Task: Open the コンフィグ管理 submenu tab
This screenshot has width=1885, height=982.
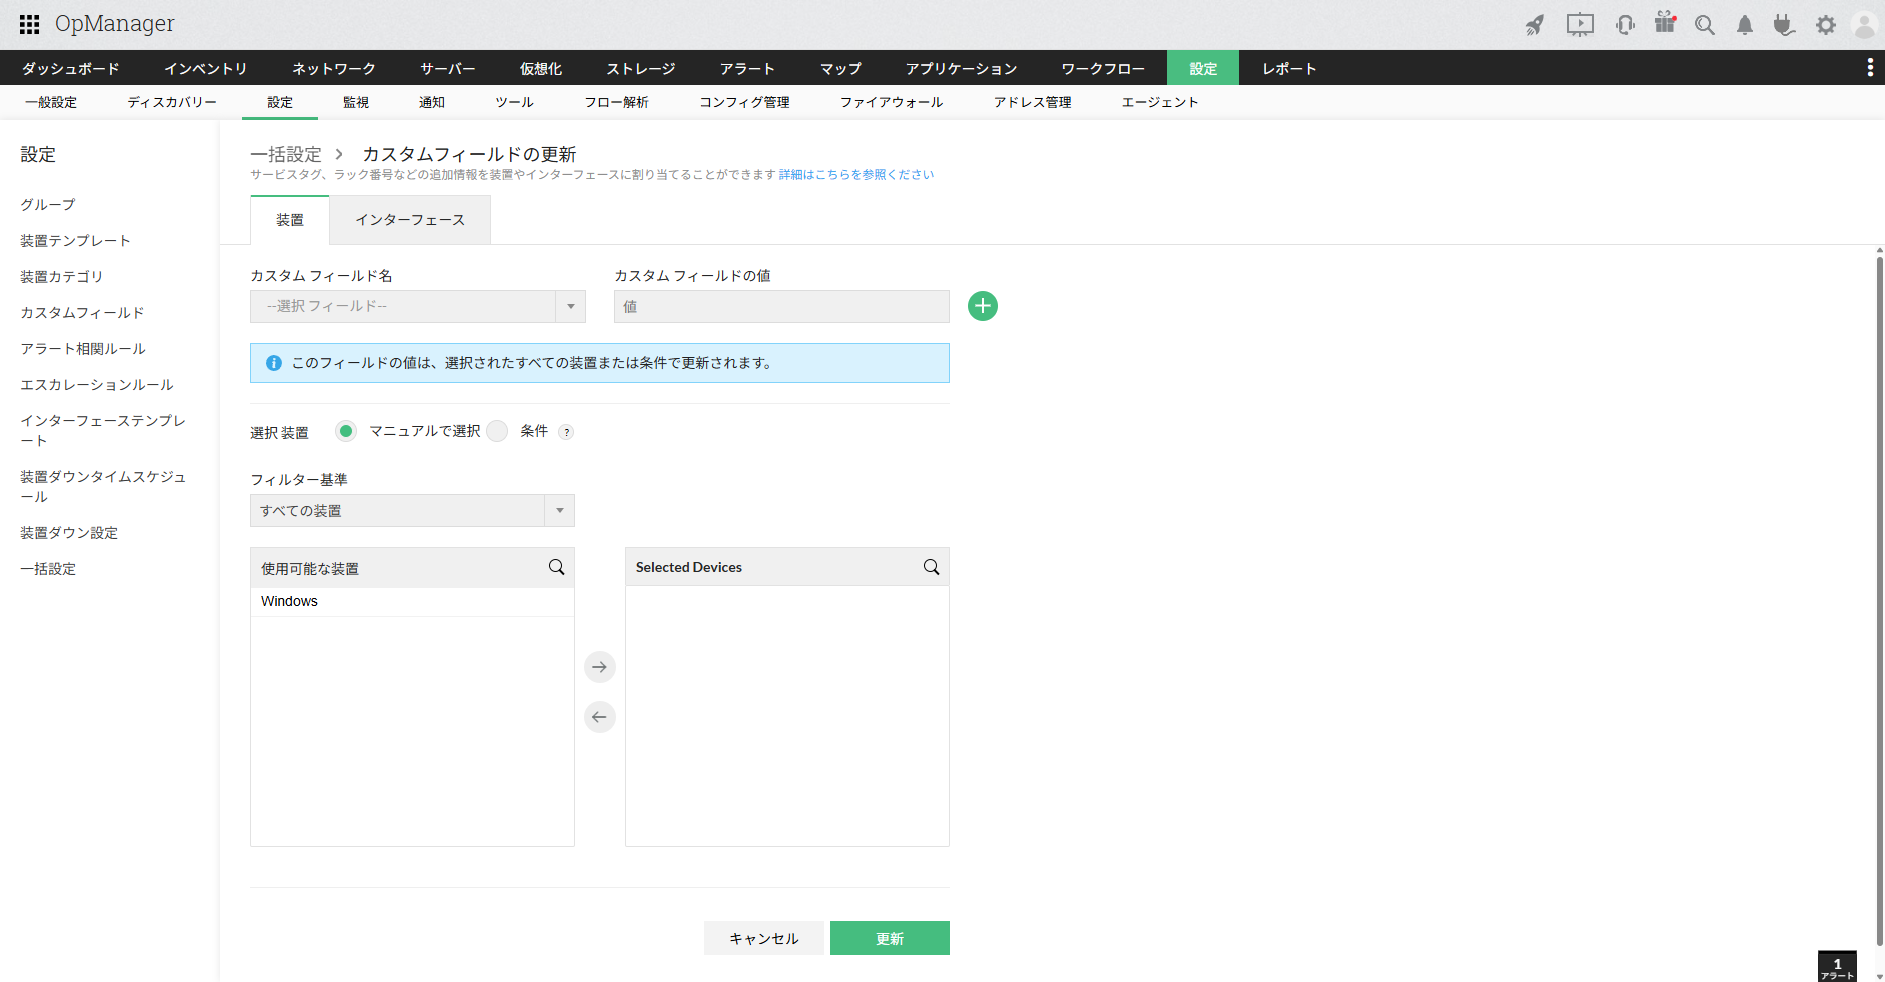Action: [x=745, y=102]
